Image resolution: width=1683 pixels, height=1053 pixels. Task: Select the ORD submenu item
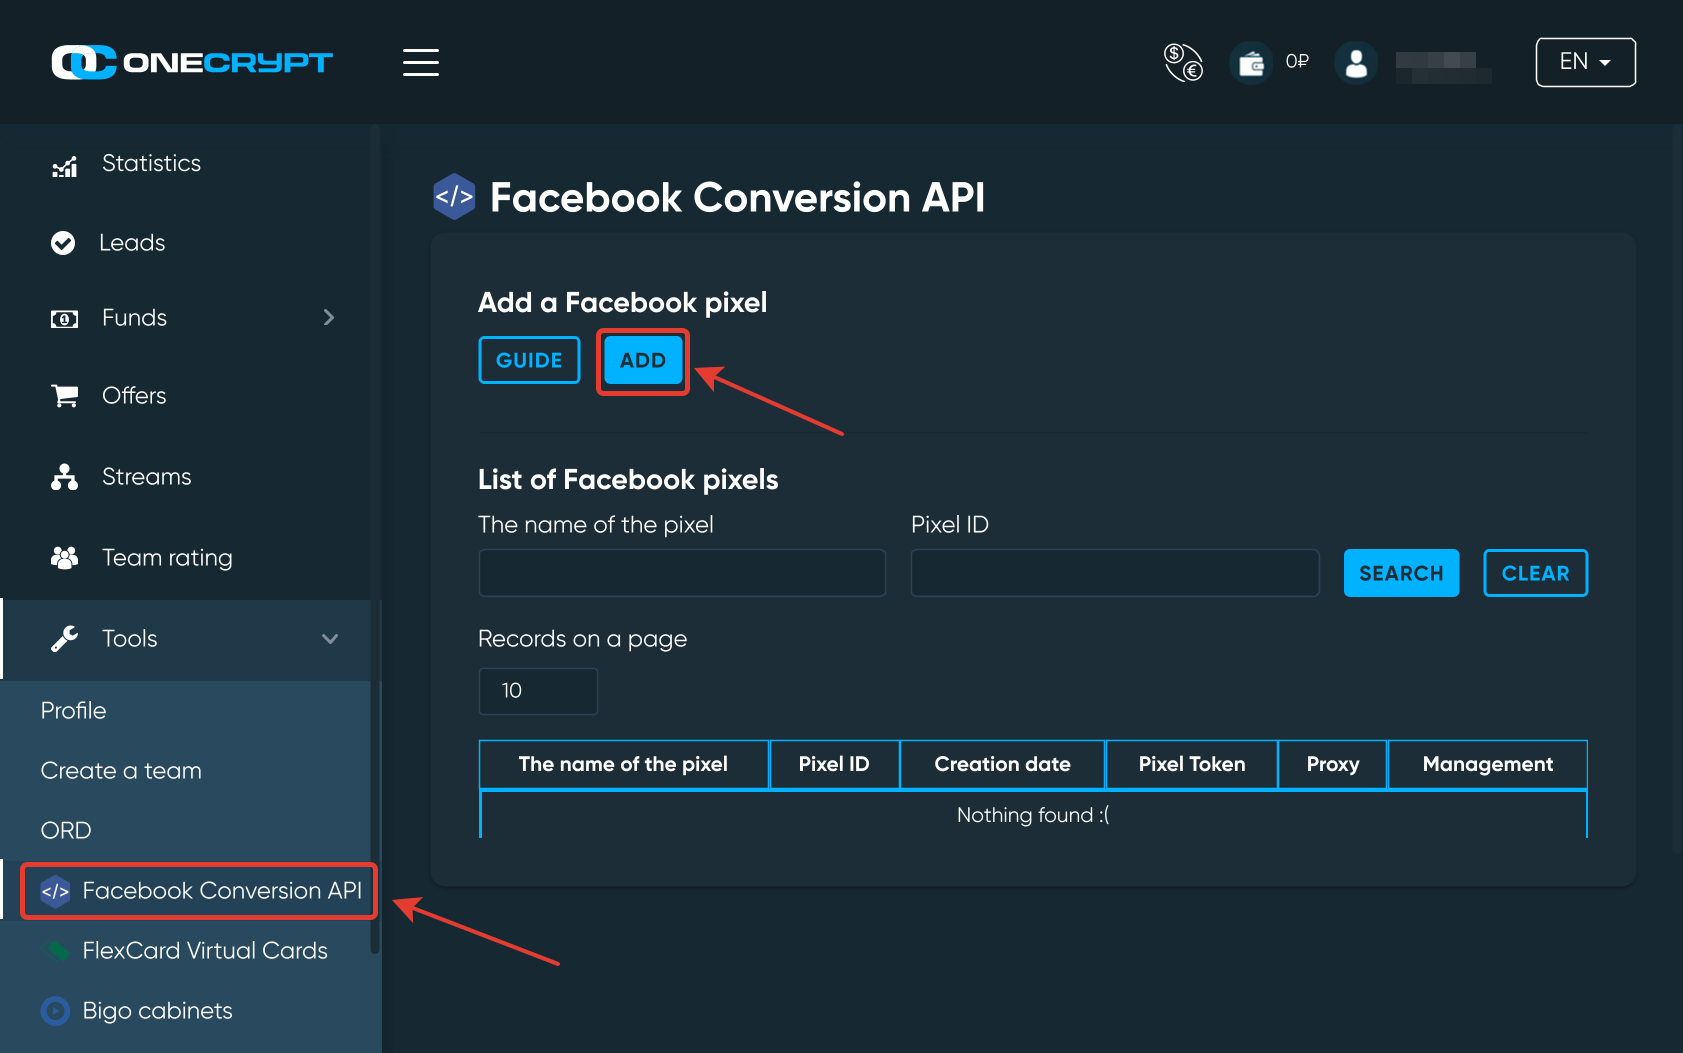66,831
